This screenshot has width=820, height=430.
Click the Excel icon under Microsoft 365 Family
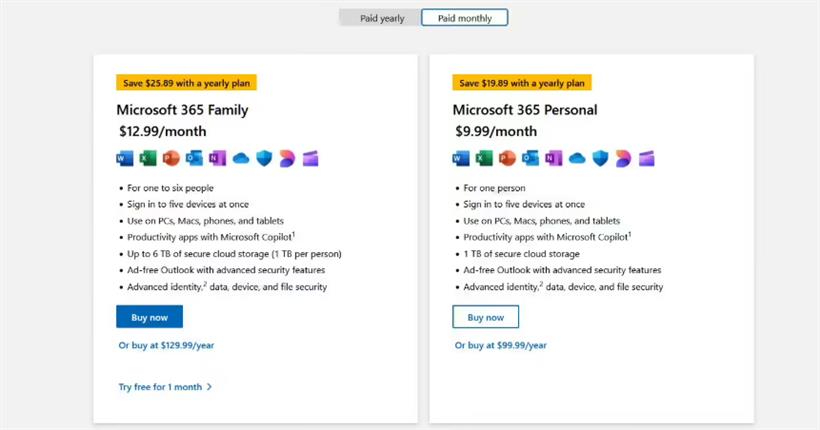point(148,158)
